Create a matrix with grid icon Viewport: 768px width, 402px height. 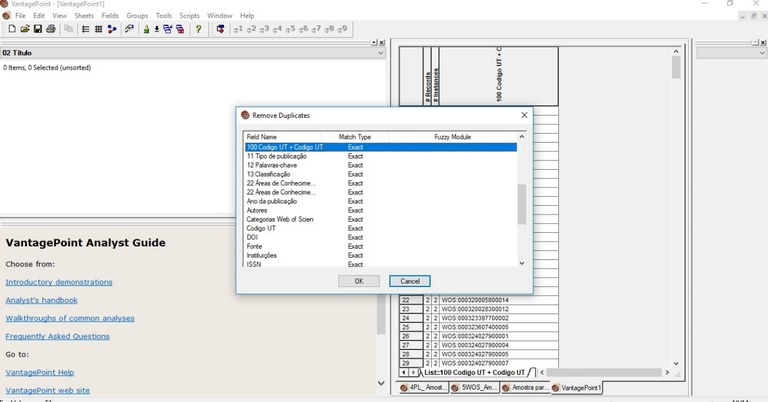[98, 29]
